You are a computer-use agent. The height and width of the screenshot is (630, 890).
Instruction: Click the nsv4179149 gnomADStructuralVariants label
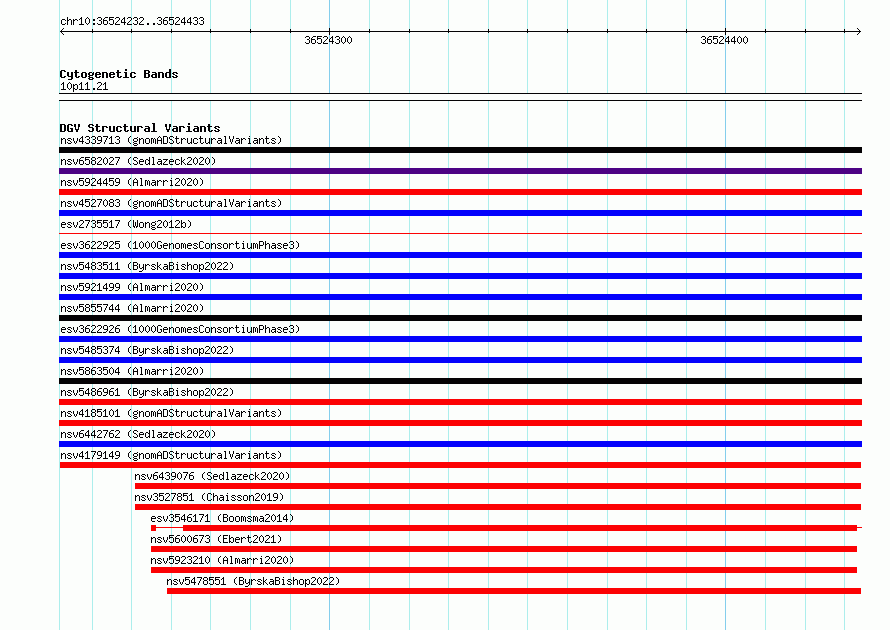[171, 455]
